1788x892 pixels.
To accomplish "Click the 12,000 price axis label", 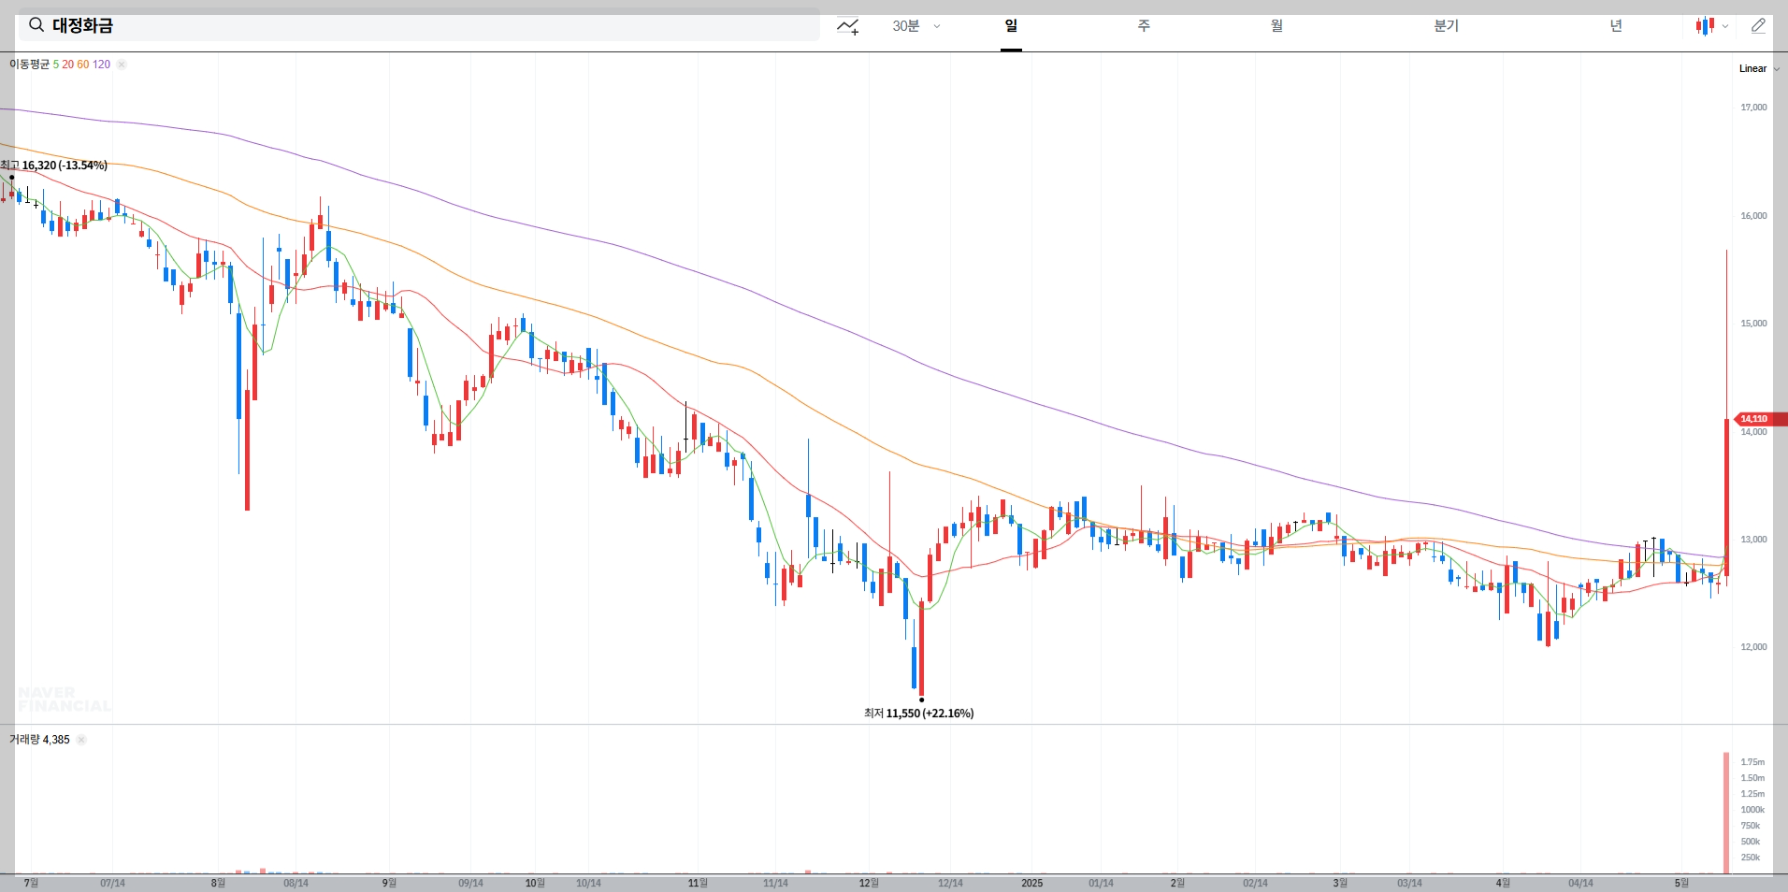I will coord(1753,647).
